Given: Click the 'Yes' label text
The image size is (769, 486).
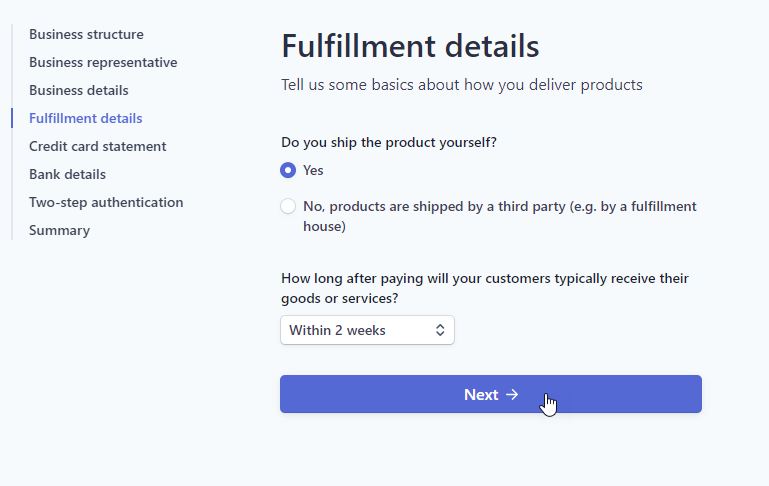Looking at the screenshot, I should [313, 170].
